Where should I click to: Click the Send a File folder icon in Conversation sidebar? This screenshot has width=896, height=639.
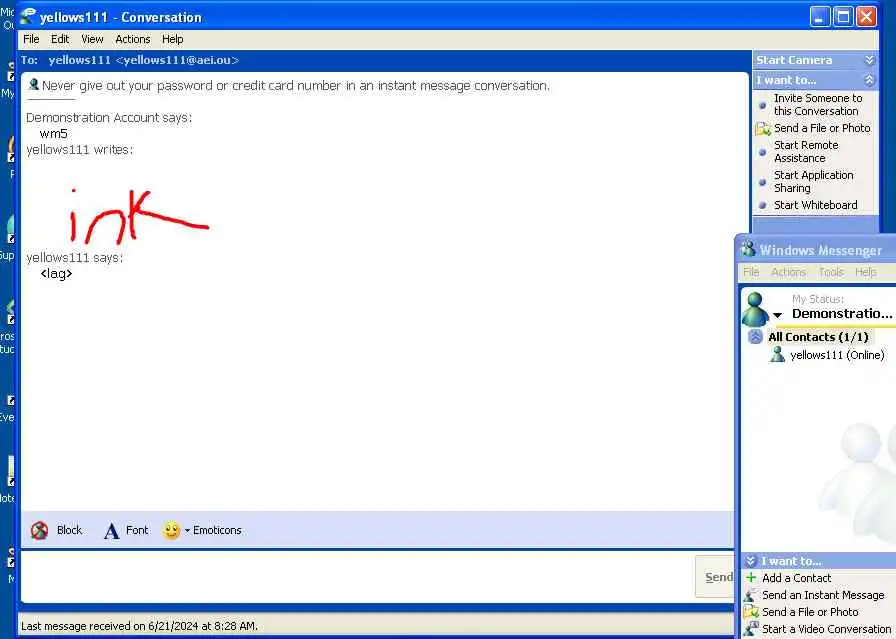(763, 129)
